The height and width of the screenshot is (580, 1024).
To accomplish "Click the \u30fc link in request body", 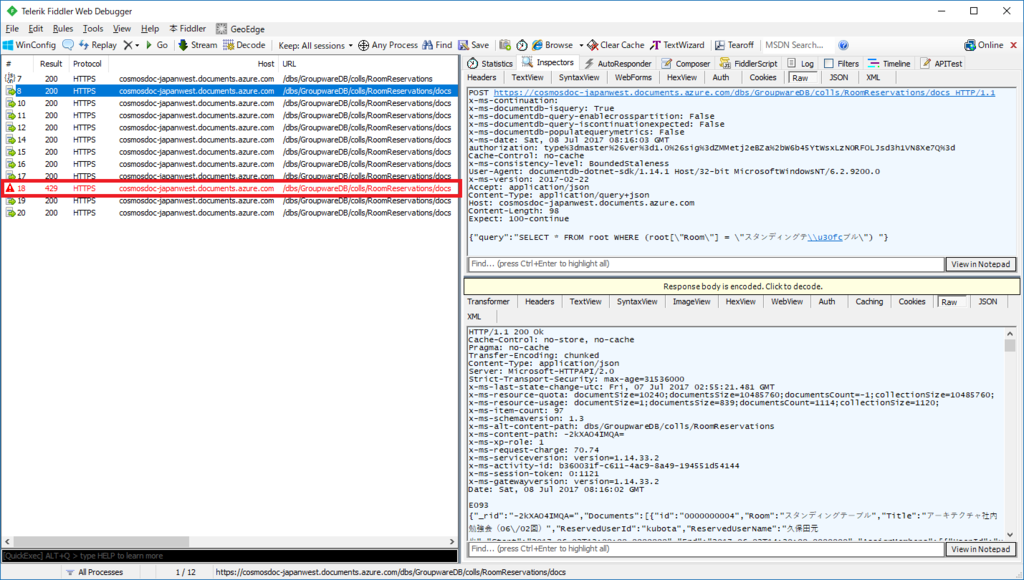I will point(825,237).
